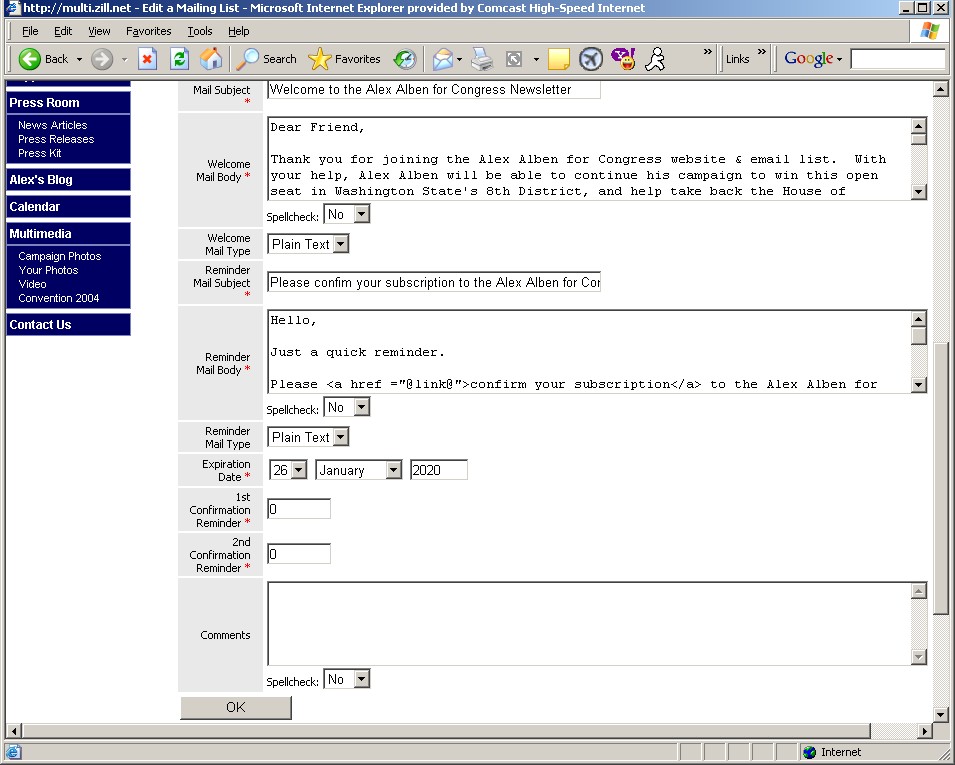Open the History toolbar icon
Screen dimensions: 955x765
pos(405,59)
